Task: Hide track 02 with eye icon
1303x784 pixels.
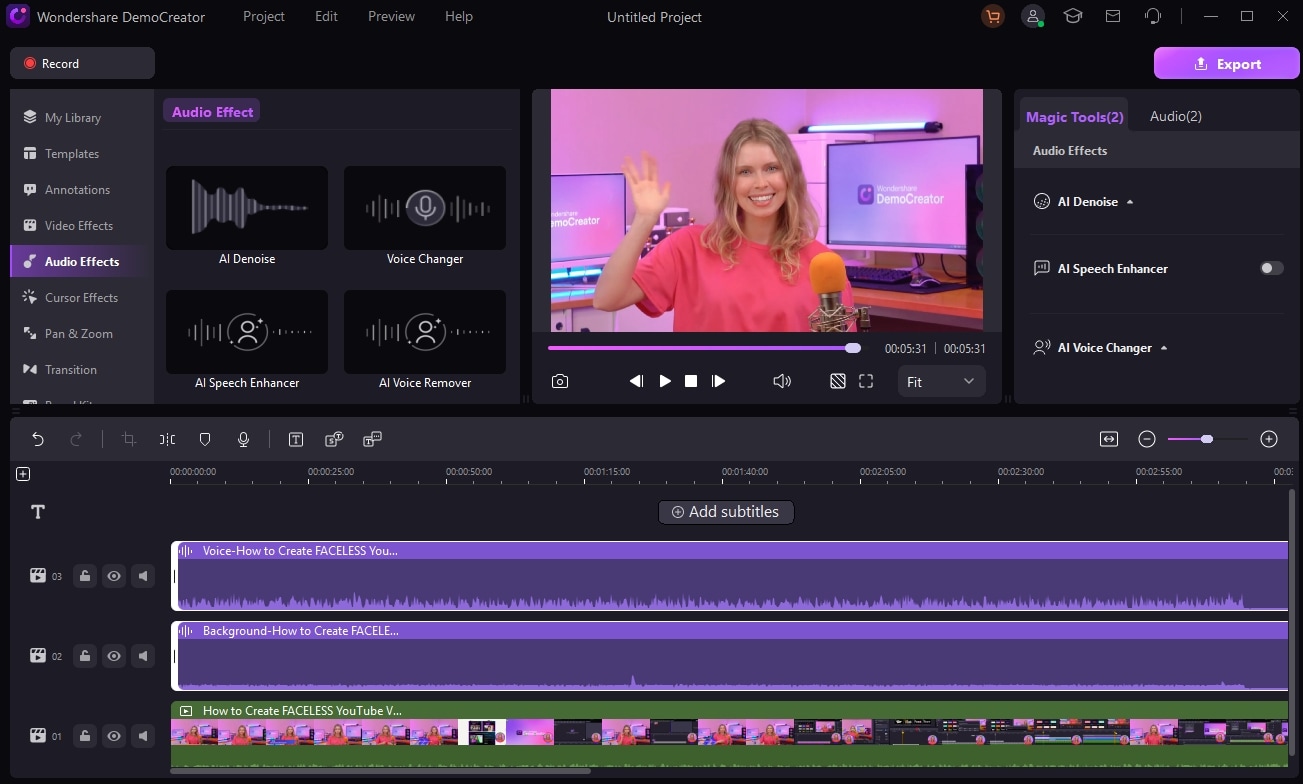Action: tap(114, 655)
